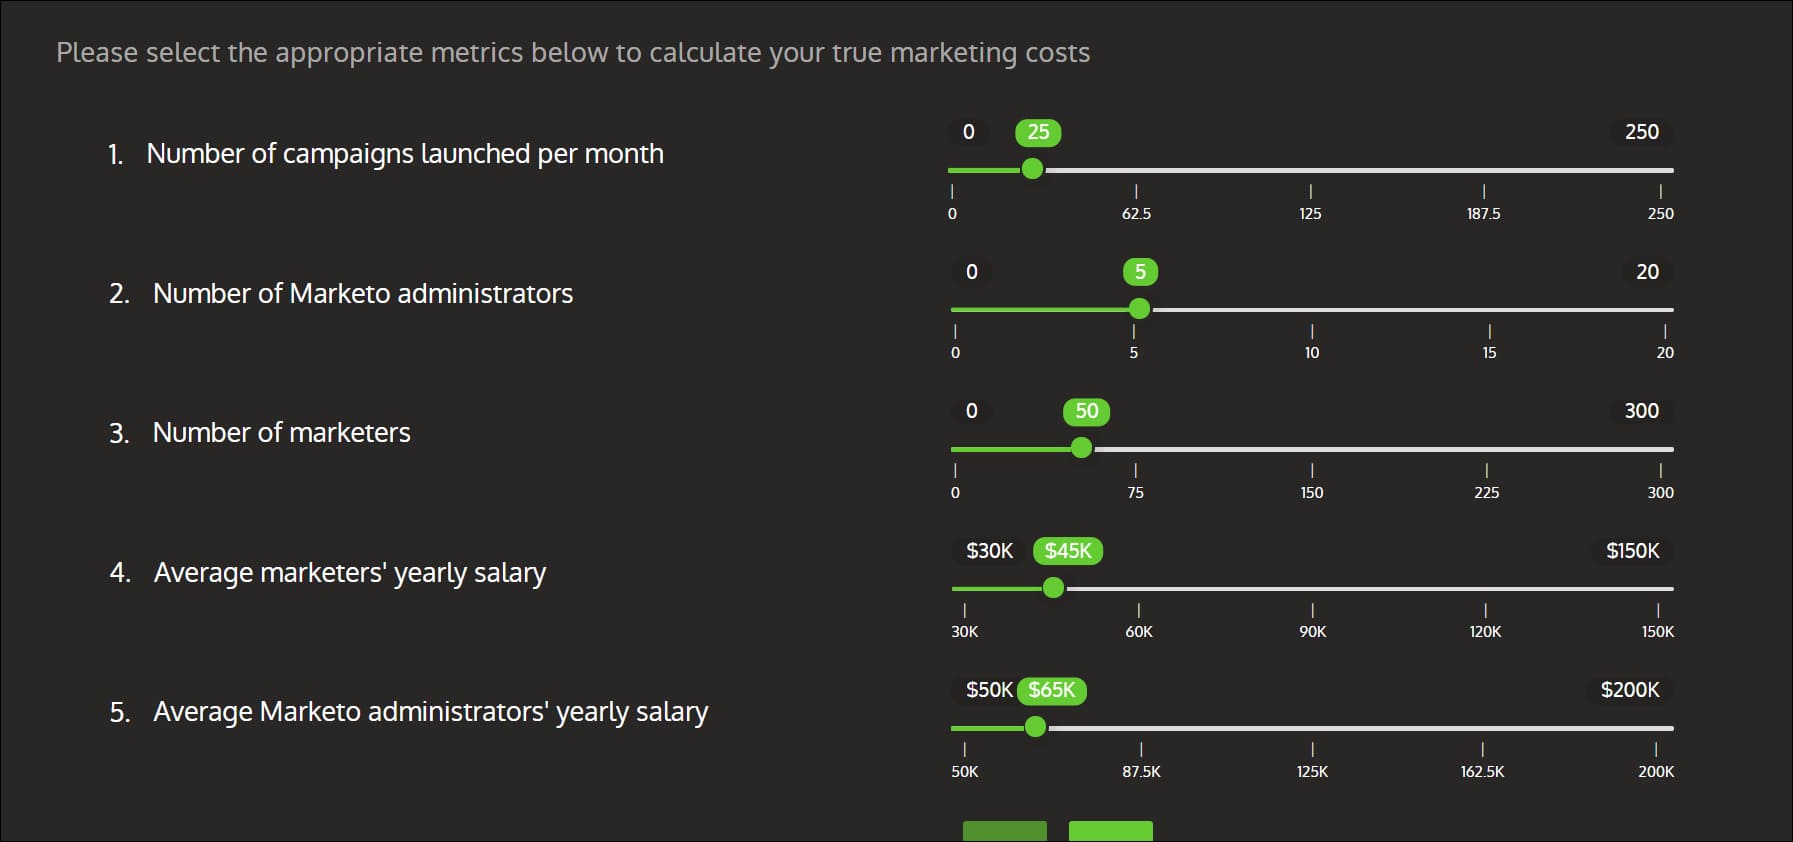The width and height of the screenshot is (1793, 842).
Task: Click the number of marketers slider handle
Action: pyautogui.click(x=1081, y=448)
